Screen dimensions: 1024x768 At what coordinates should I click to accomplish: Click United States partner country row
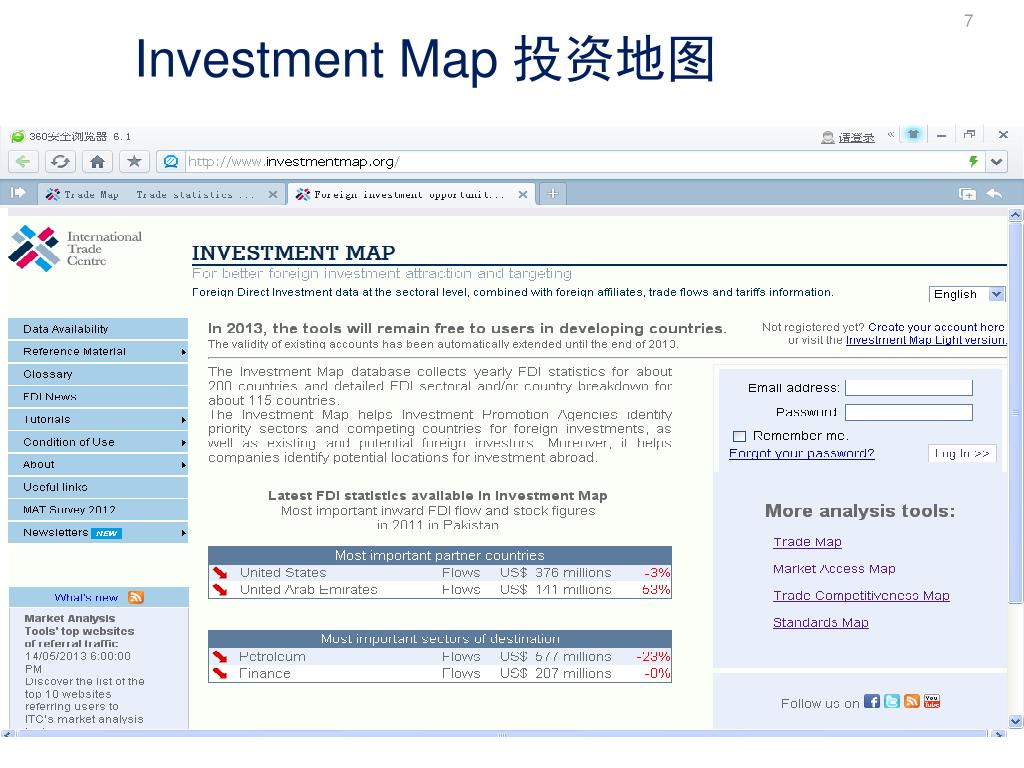[440, 573]
